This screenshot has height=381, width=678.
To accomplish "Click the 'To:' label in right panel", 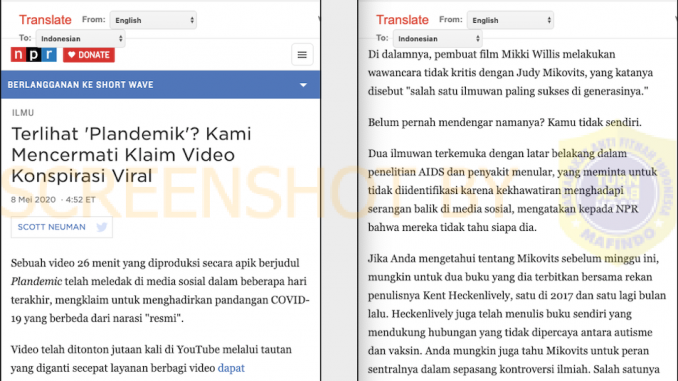I will [382, 38].
